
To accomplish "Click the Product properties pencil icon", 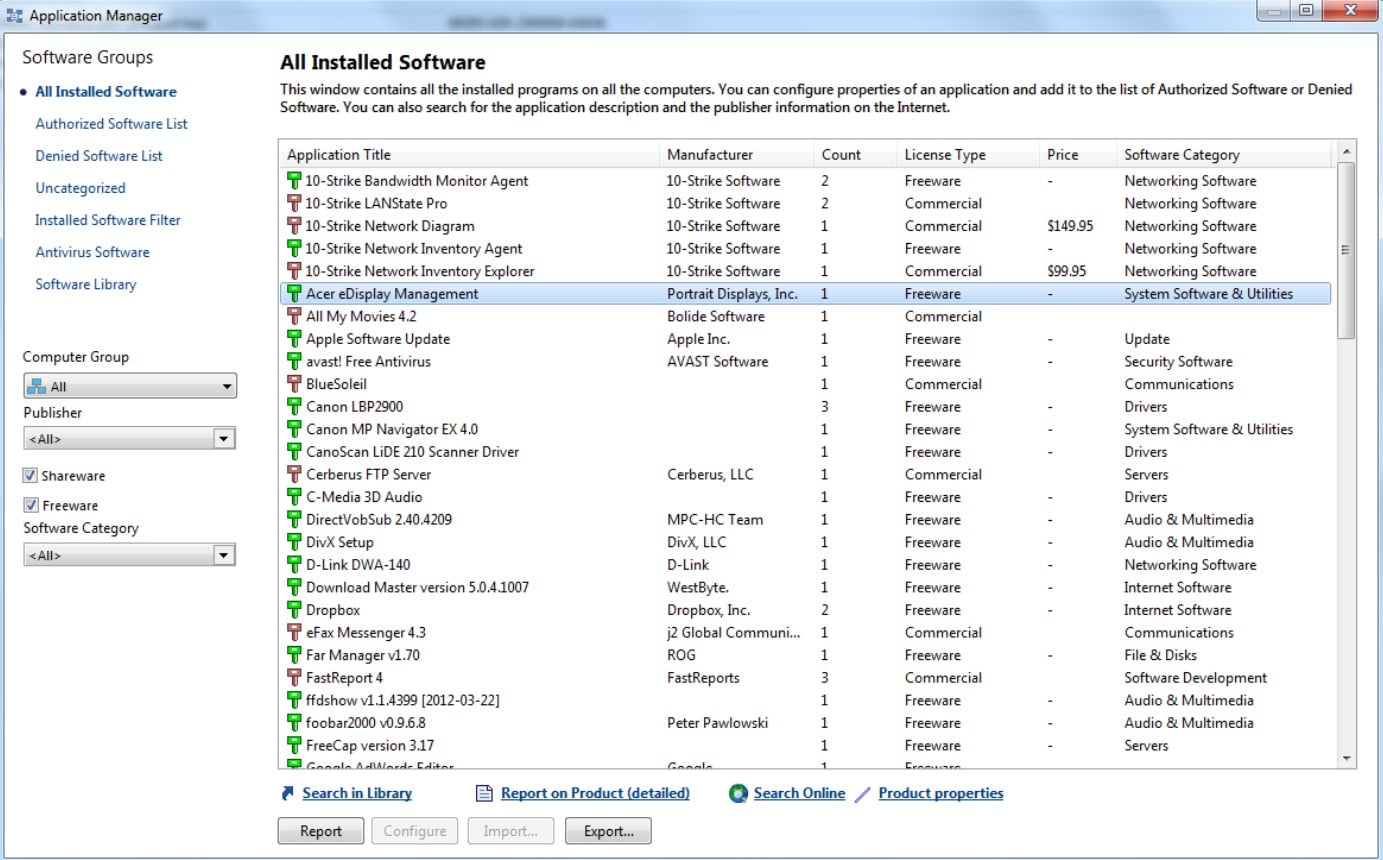I will point(862,793).
